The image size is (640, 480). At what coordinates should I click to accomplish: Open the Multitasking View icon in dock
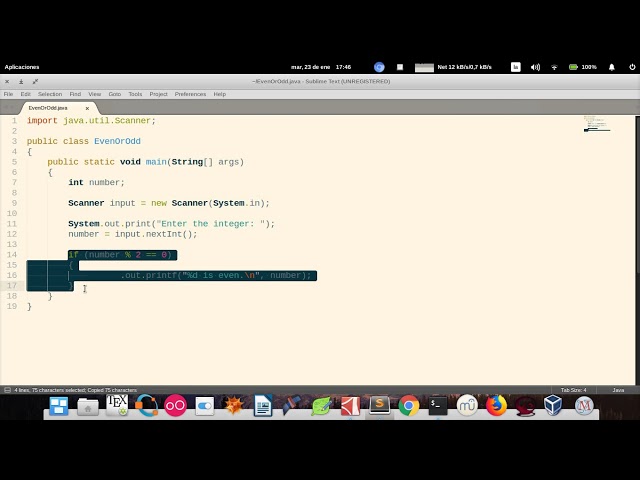coord(59,406)
